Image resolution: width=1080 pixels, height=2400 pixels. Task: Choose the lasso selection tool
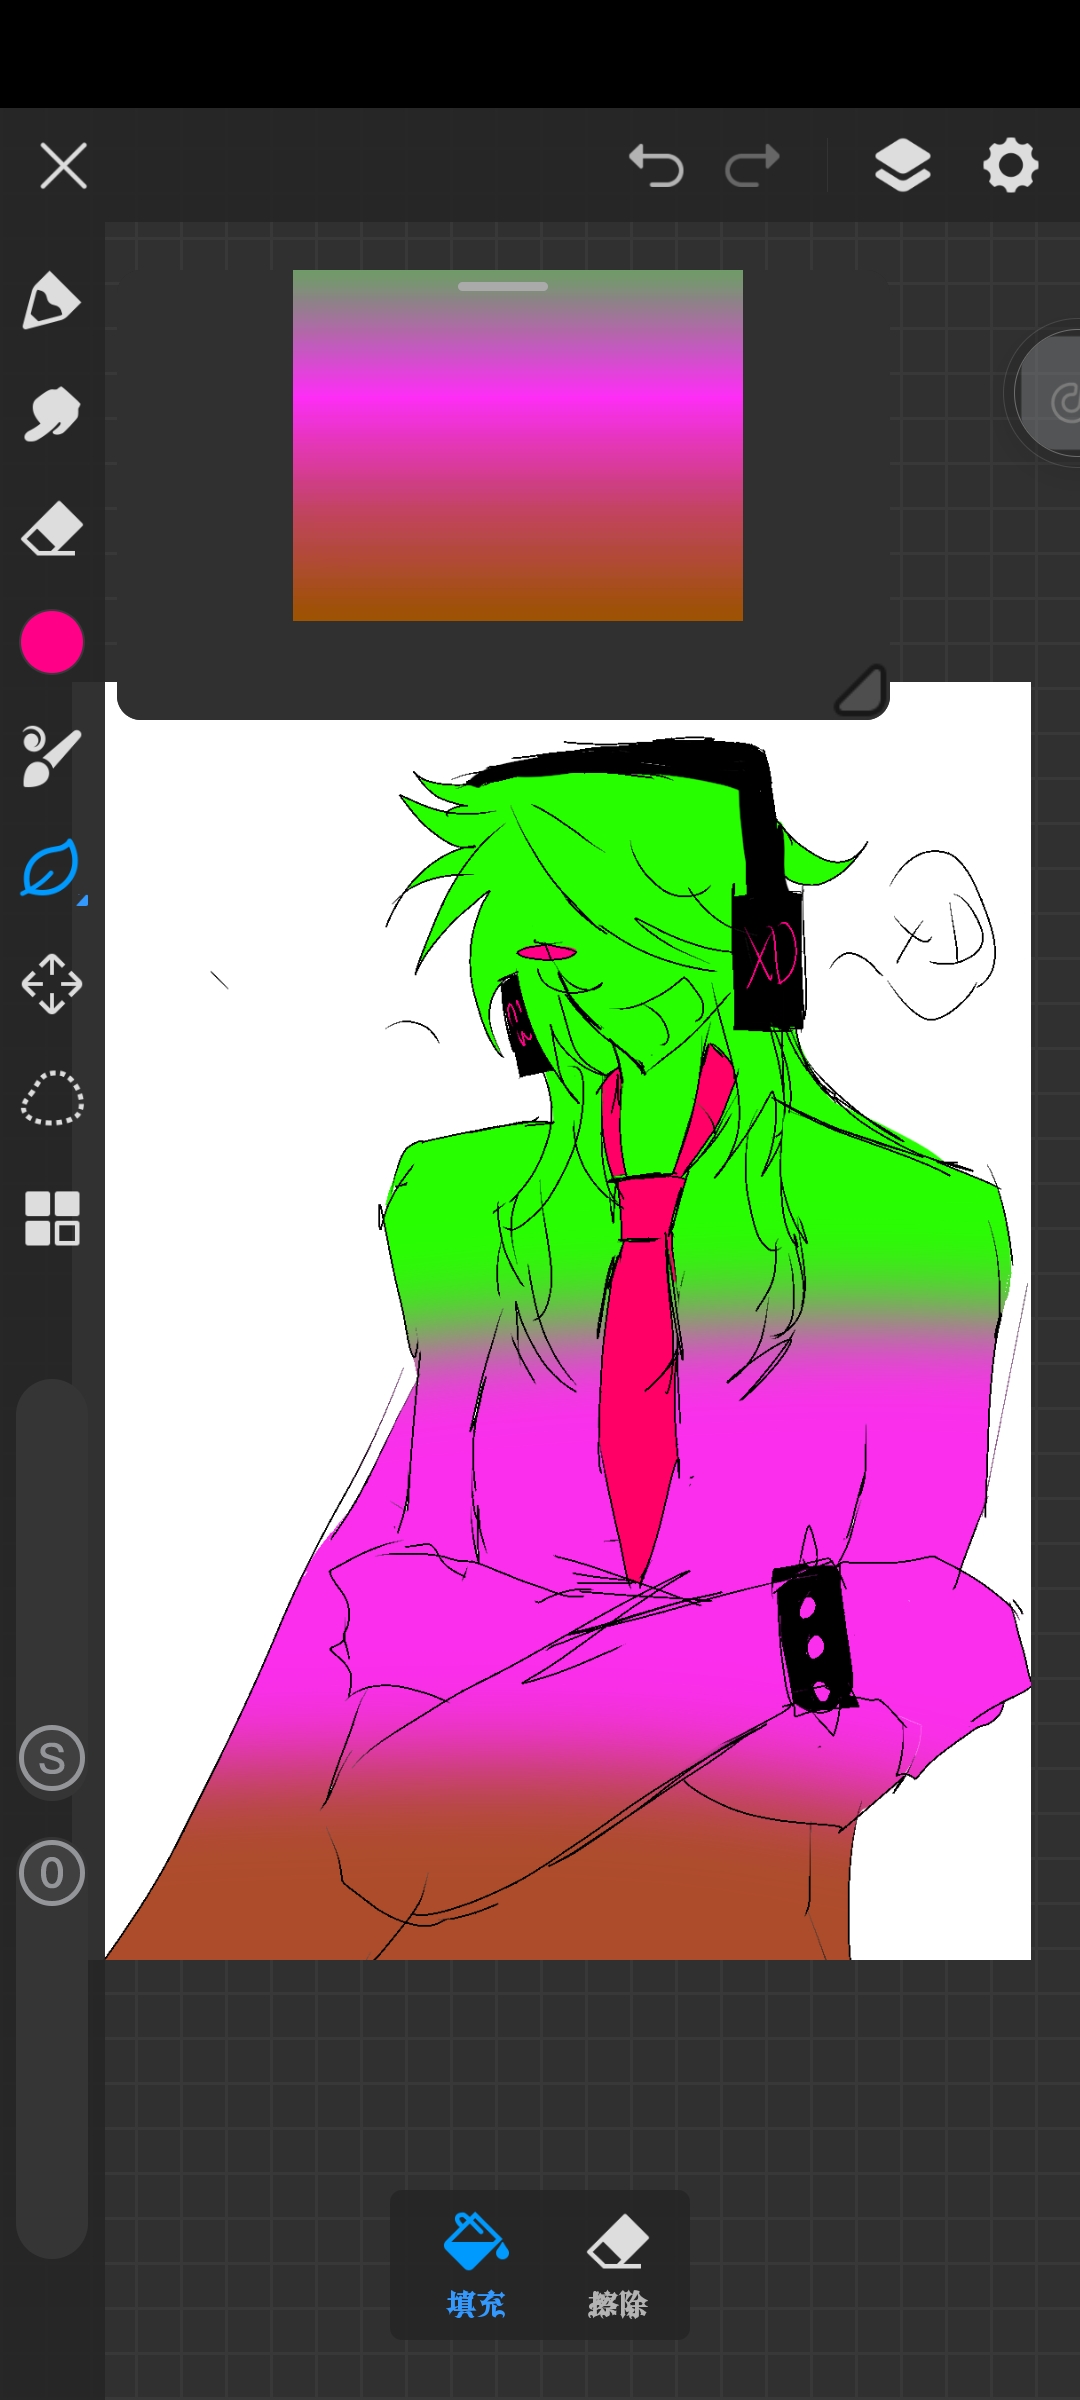click(51, 1099)
